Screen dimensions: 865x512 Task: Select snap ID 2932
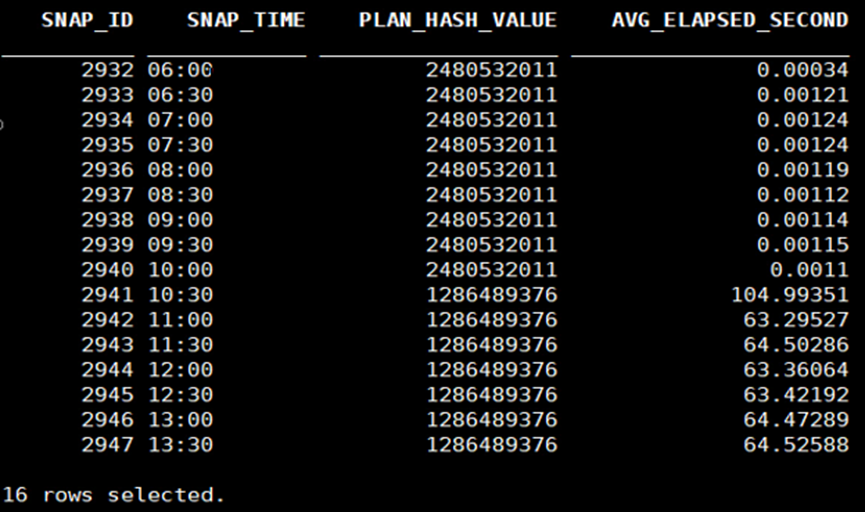(x=108, y=70)
